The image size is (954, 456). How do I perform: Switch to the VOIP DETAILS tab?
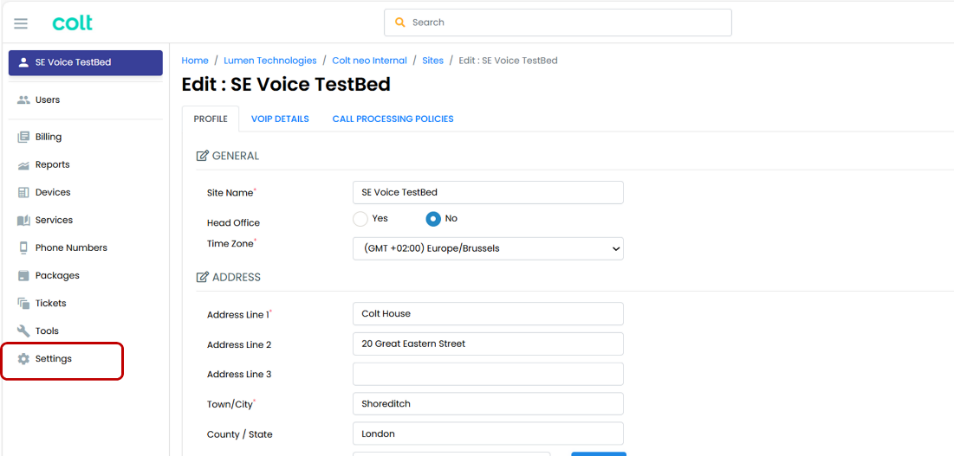tap(280, 119)
